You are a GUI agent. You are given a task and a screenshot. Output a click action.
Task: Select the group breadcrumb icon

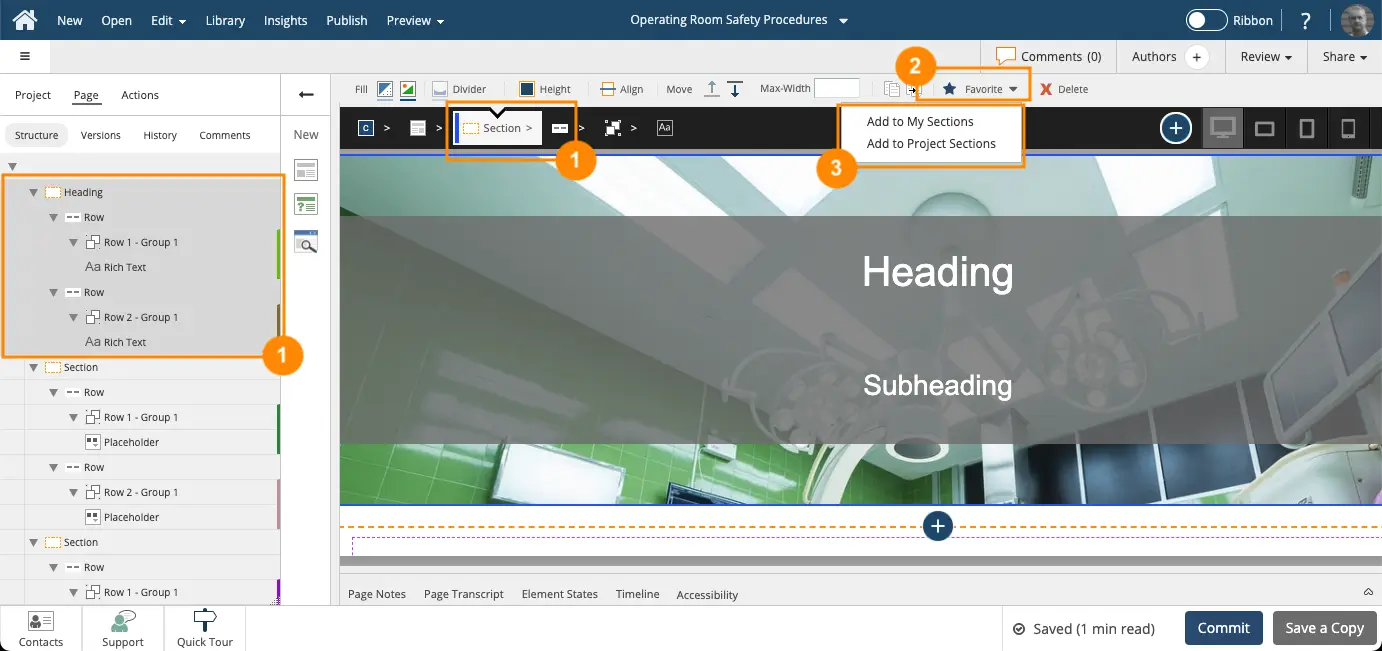point(613,128)
